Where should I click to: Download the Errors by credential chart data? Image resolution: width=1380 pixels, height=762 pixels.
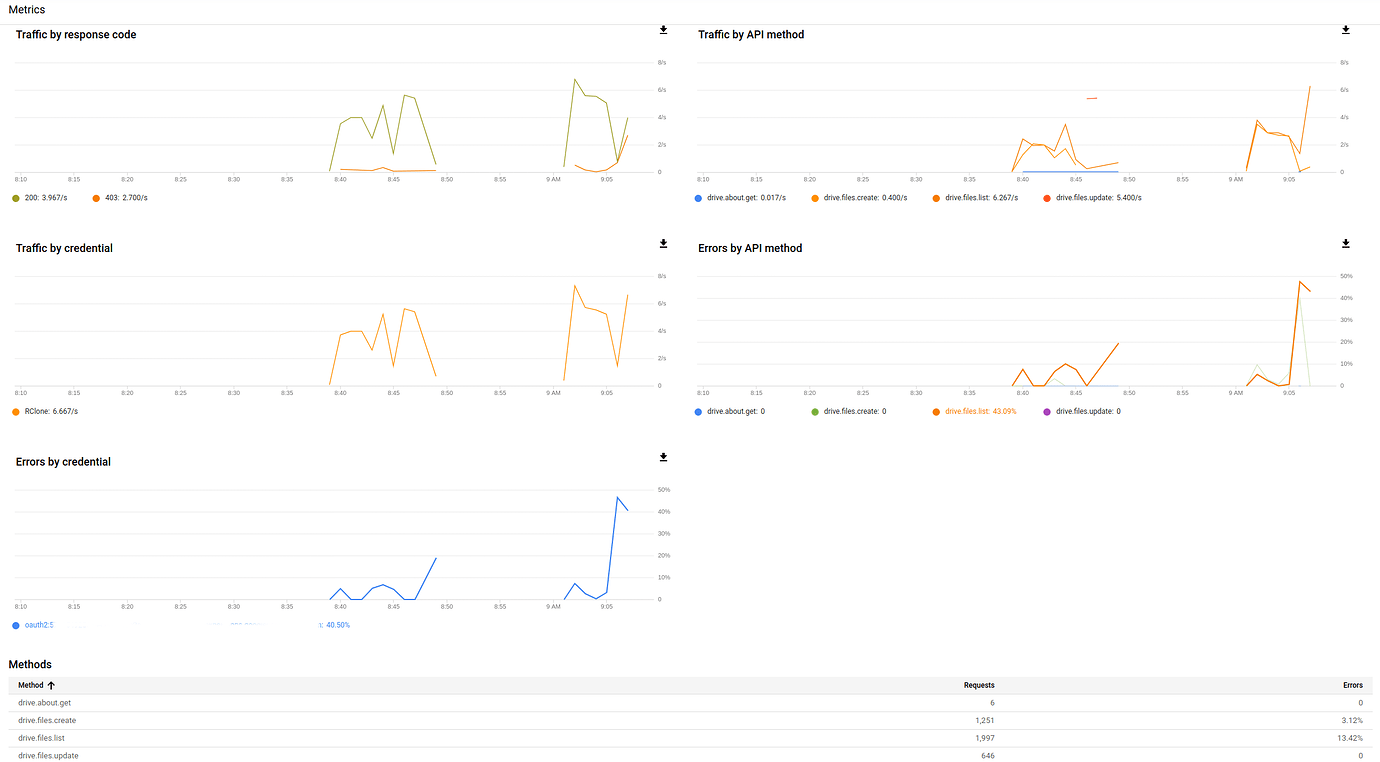coord(662,457)
